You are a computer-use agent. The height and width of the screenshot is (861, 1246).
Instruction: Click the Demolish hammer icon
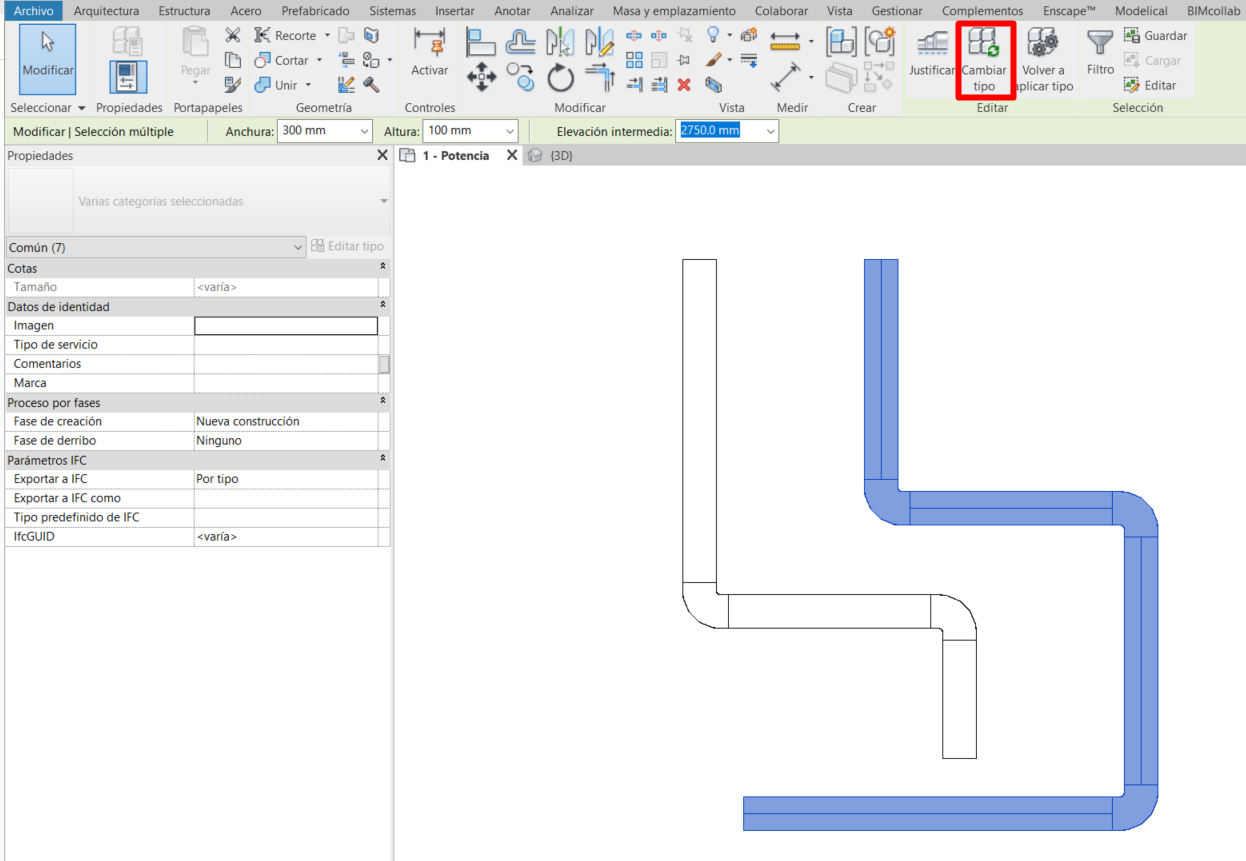371,85
